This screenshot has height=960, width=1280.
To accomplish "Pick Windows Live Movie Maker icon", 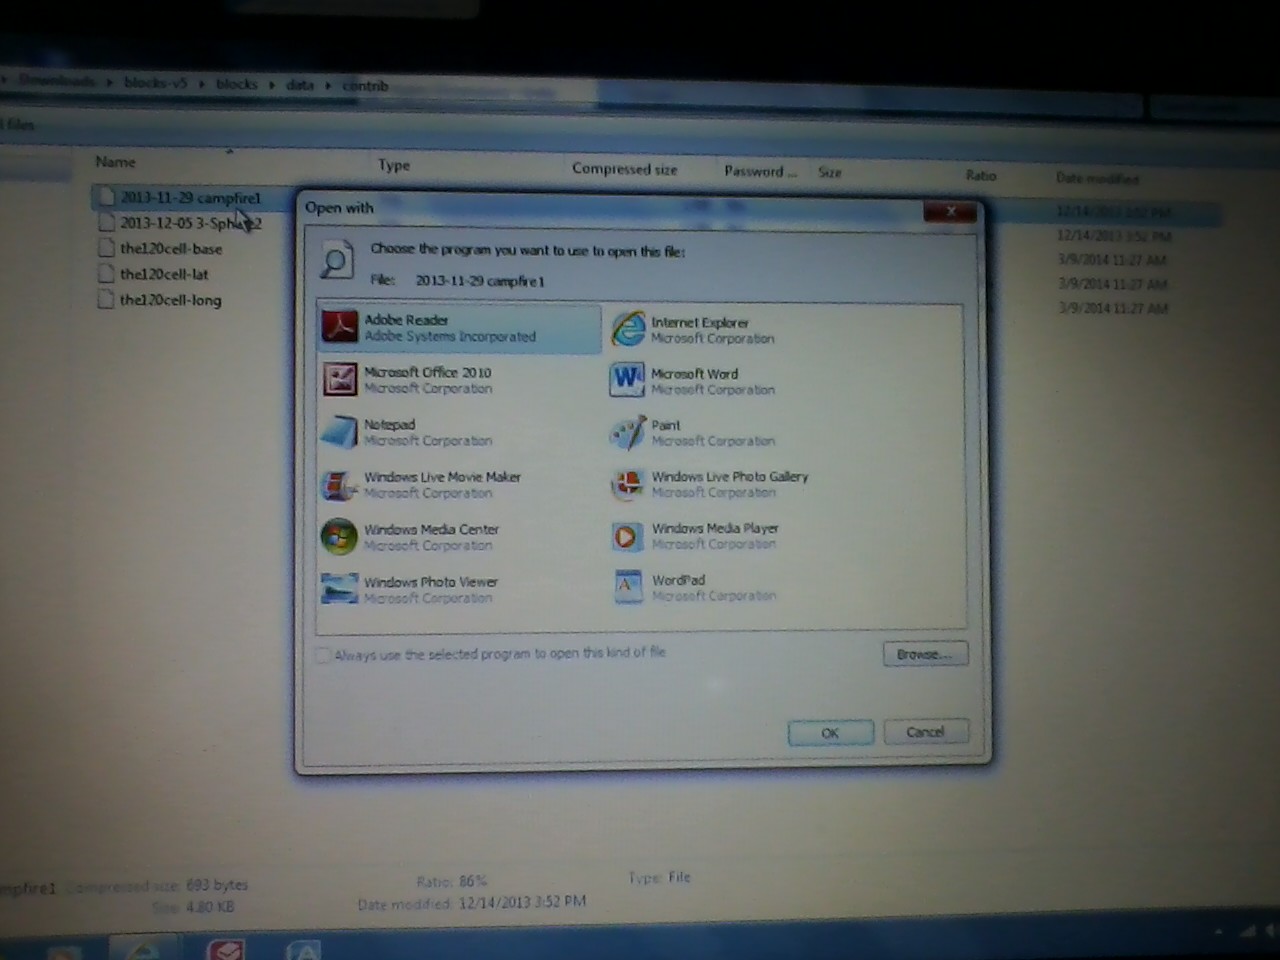I will pyautogui.click(x=340, y=485).
